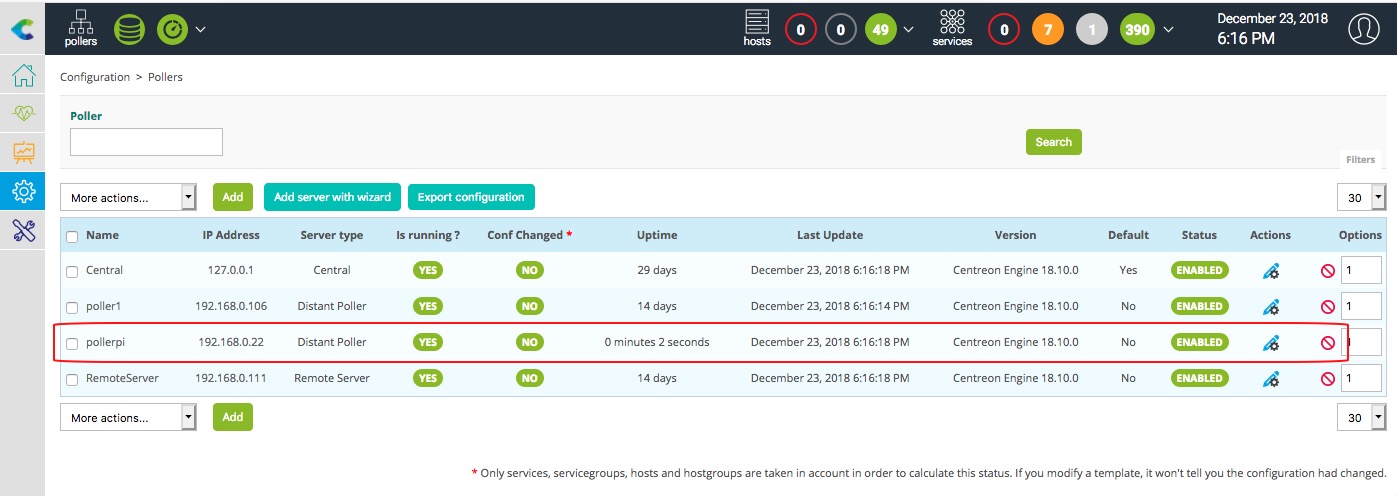Open the user profile icon
The width and height of the screenshot is (1397, 496).
tap(1363, 29)
